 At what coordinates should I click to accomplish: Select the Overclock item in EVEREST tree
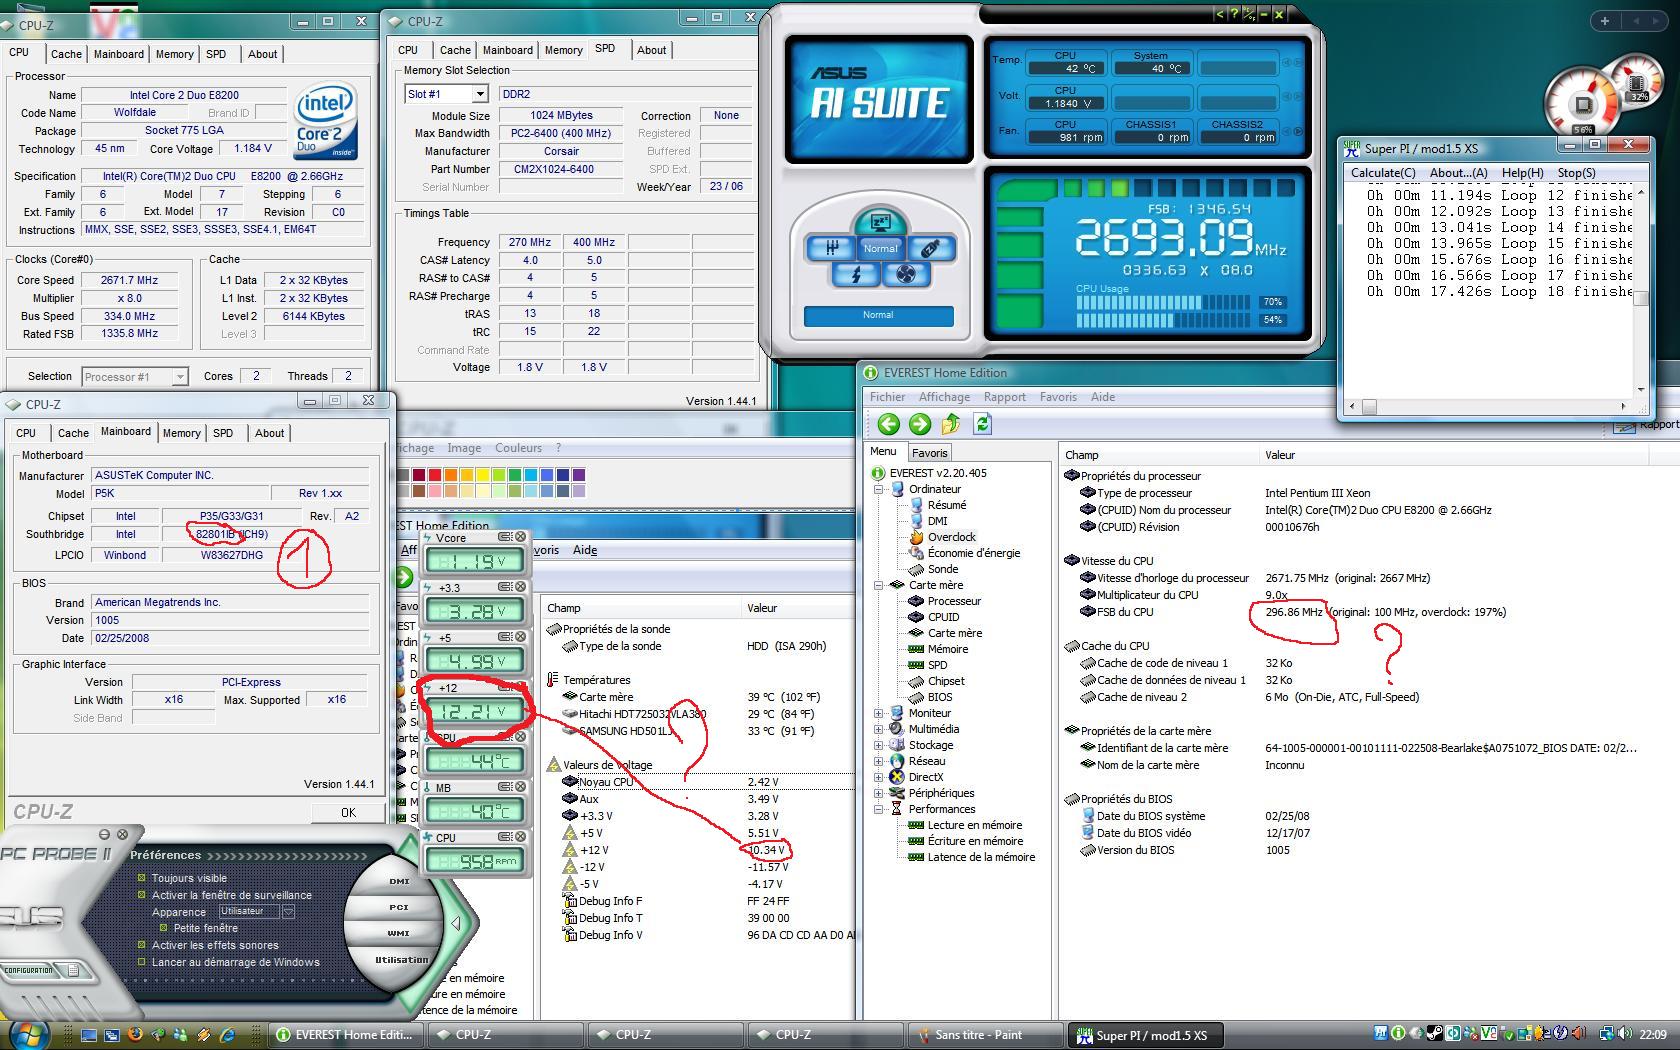(951, 537)
